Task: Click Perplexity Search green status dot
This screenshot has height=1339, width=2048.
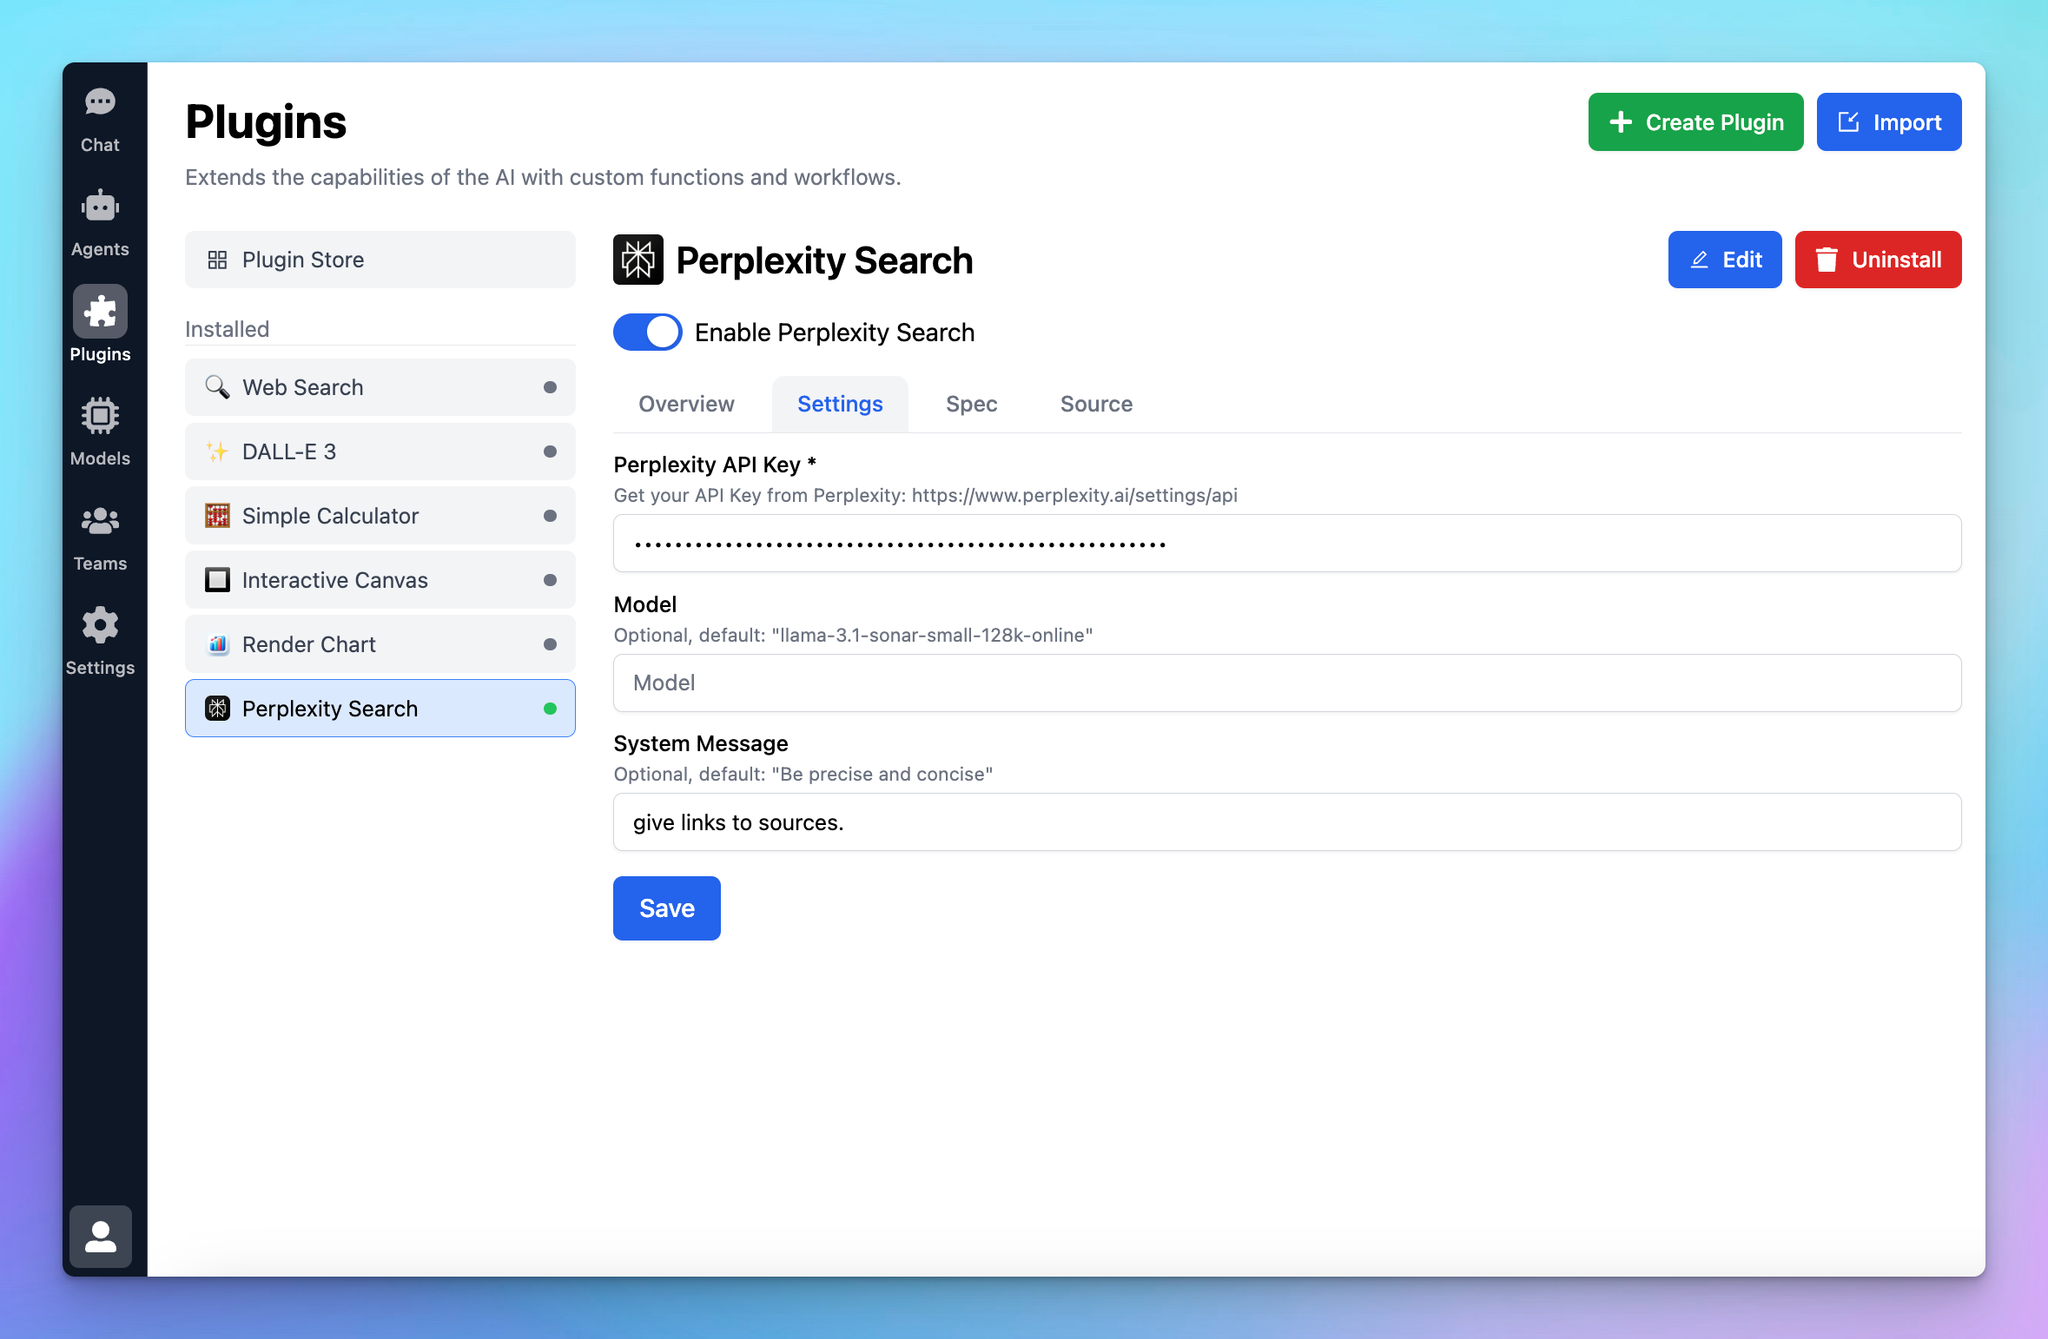Action: [x=550, y=708]
